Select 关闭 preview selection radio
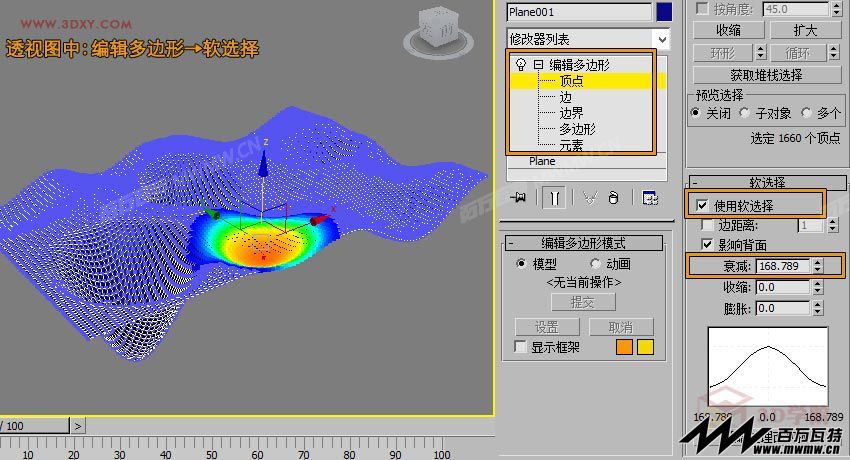The image size is (850, 460). [696, 113]
